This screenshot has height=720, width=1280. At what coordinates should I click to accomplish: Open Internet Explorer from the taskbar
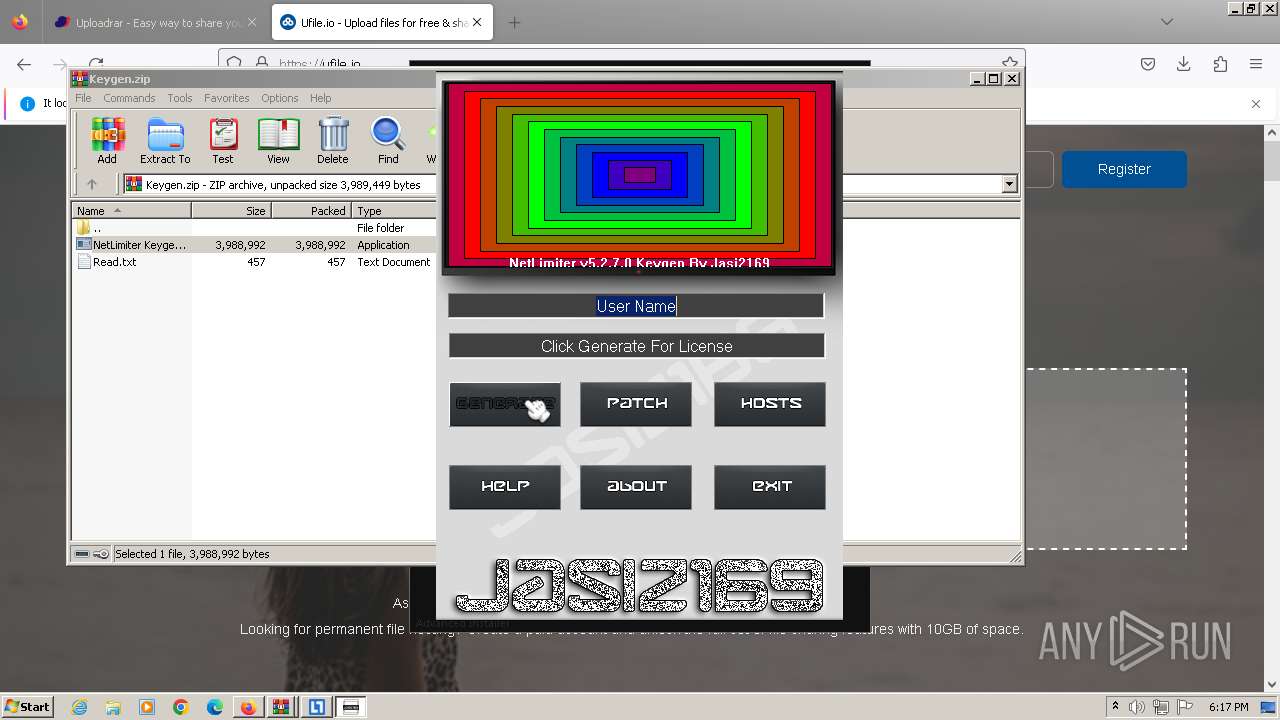[79, 707]
